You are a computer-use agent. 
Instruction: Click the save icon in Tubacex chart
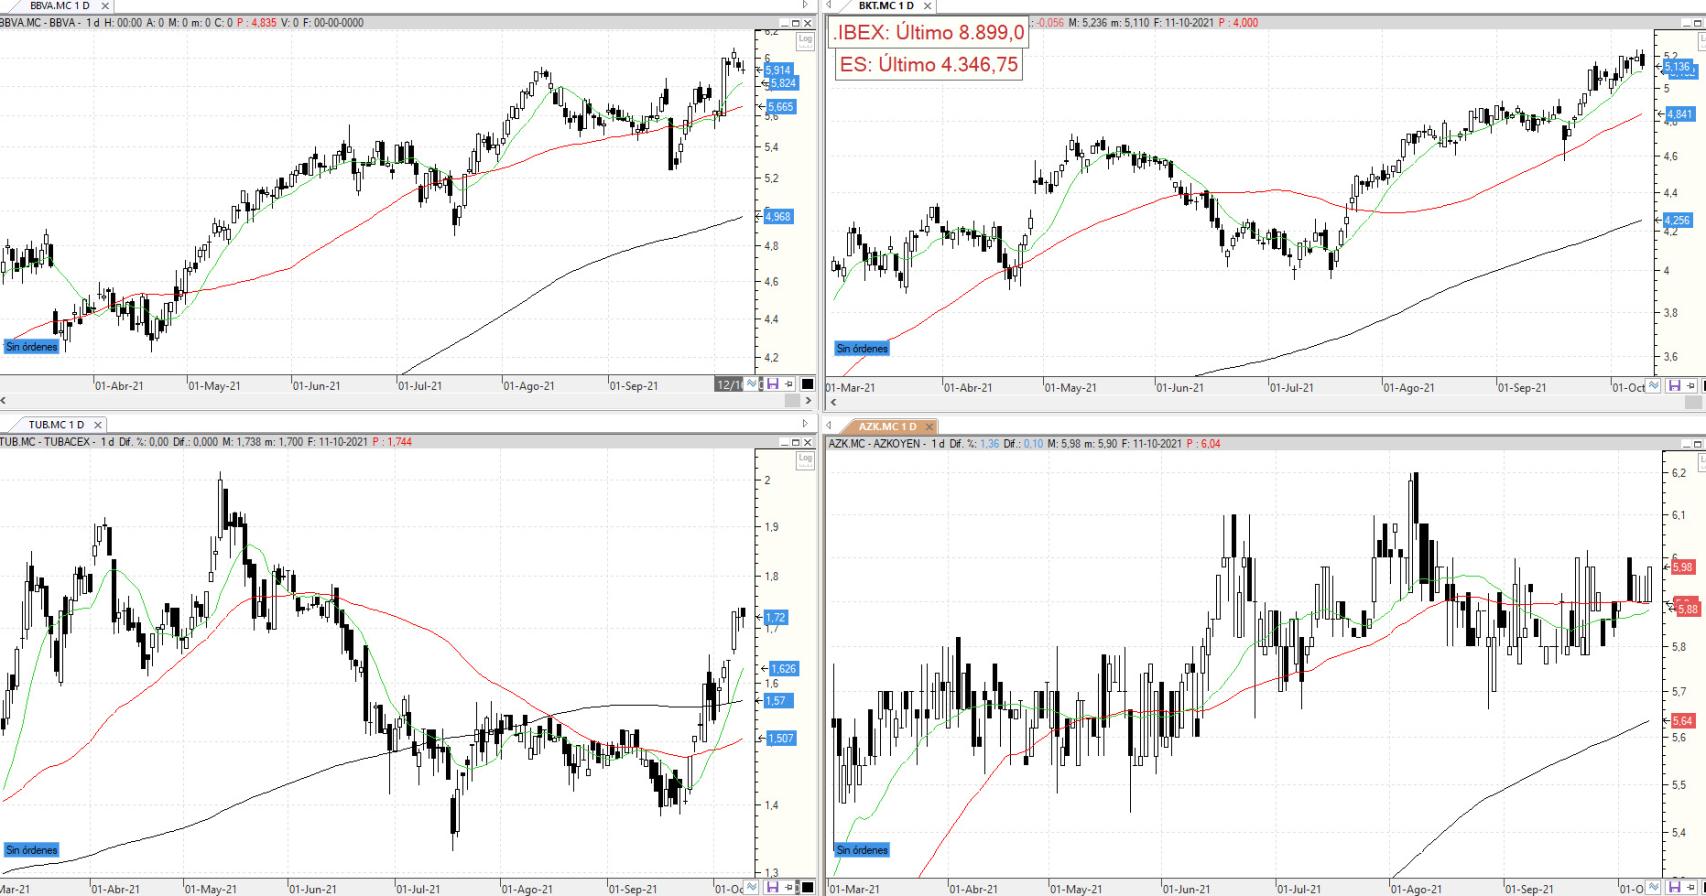[773, 887]
